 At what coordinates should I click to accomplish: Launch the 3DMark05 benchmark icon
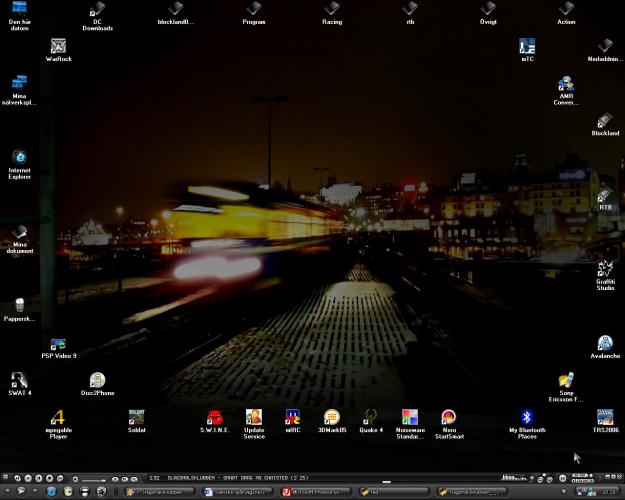(332, 418)
